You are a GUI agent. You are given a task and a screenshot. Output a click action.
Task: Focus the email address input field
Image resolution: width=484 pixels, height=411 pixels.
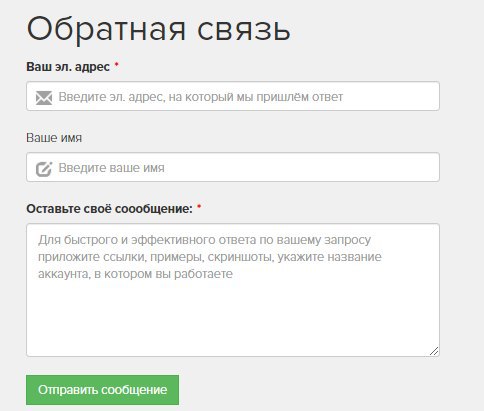(x=233, y=96)
